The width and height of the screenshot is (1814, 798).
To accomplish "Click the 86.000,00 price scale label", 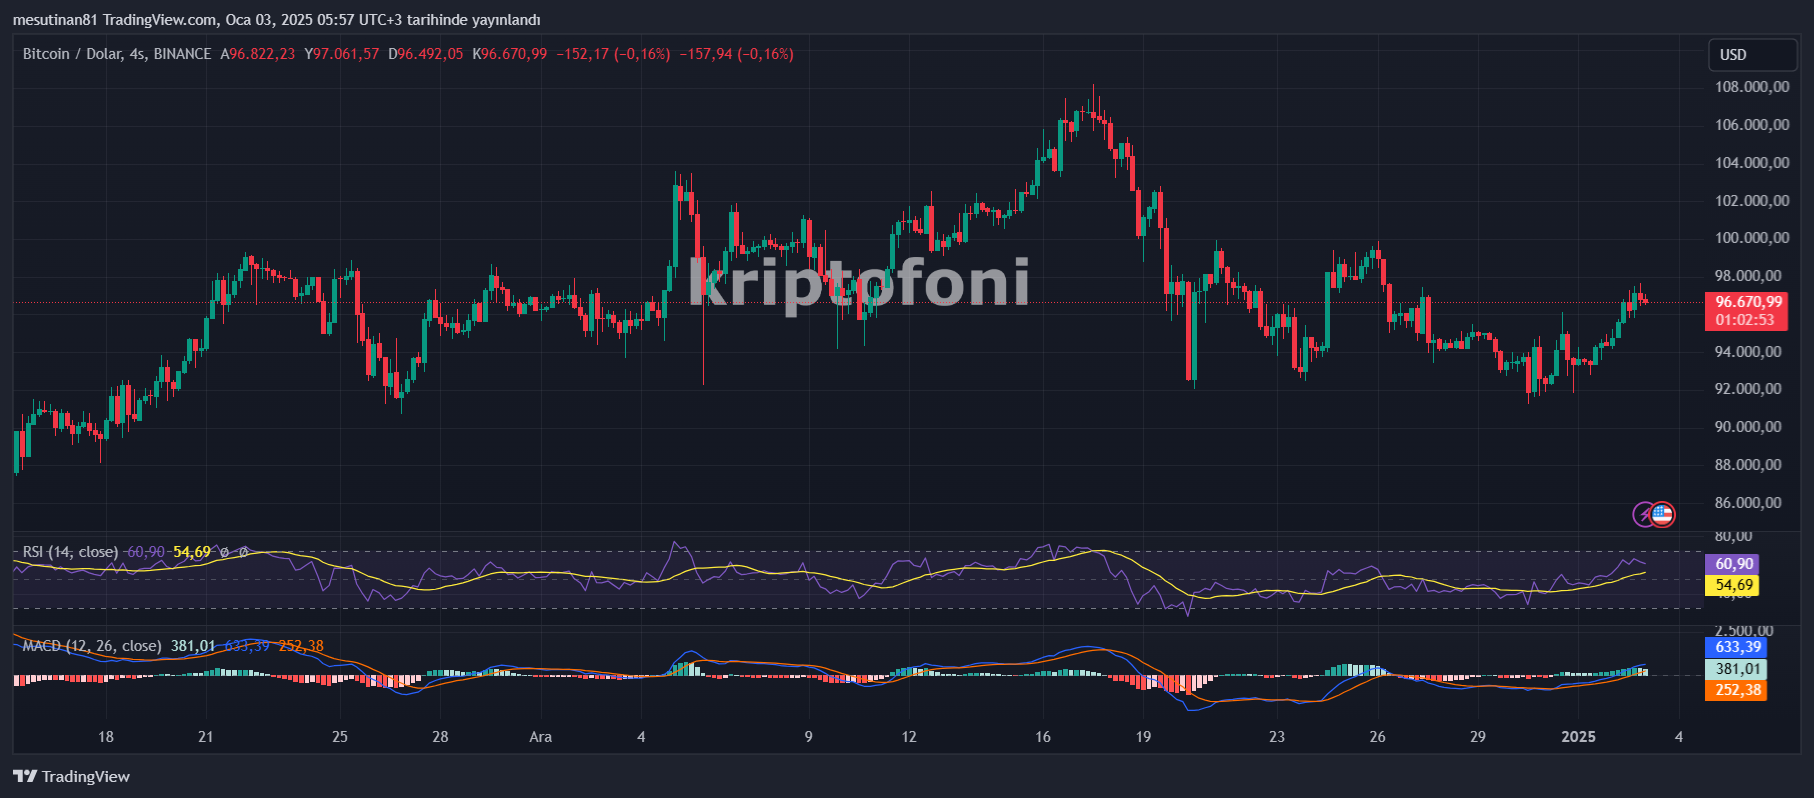I will coord(1748,503).
